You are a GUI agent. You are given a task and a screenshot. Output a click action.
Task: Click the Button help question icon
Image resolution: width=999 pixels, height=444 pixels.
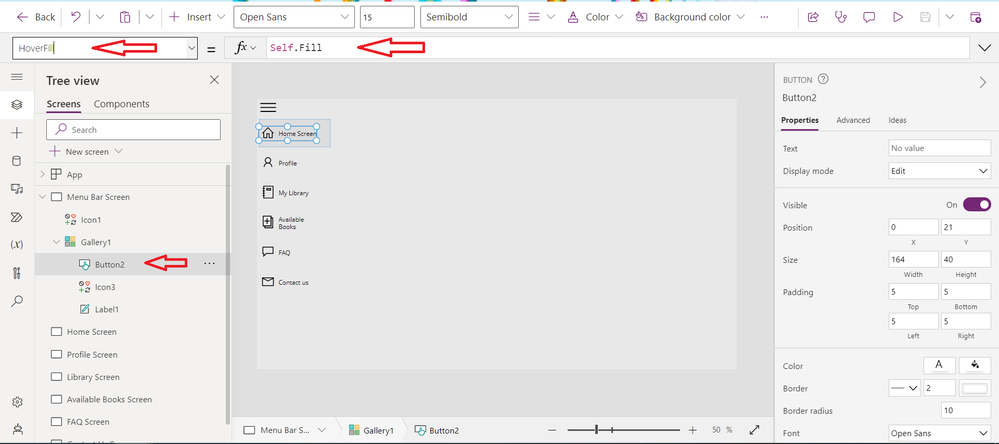(x=823, y=80)
